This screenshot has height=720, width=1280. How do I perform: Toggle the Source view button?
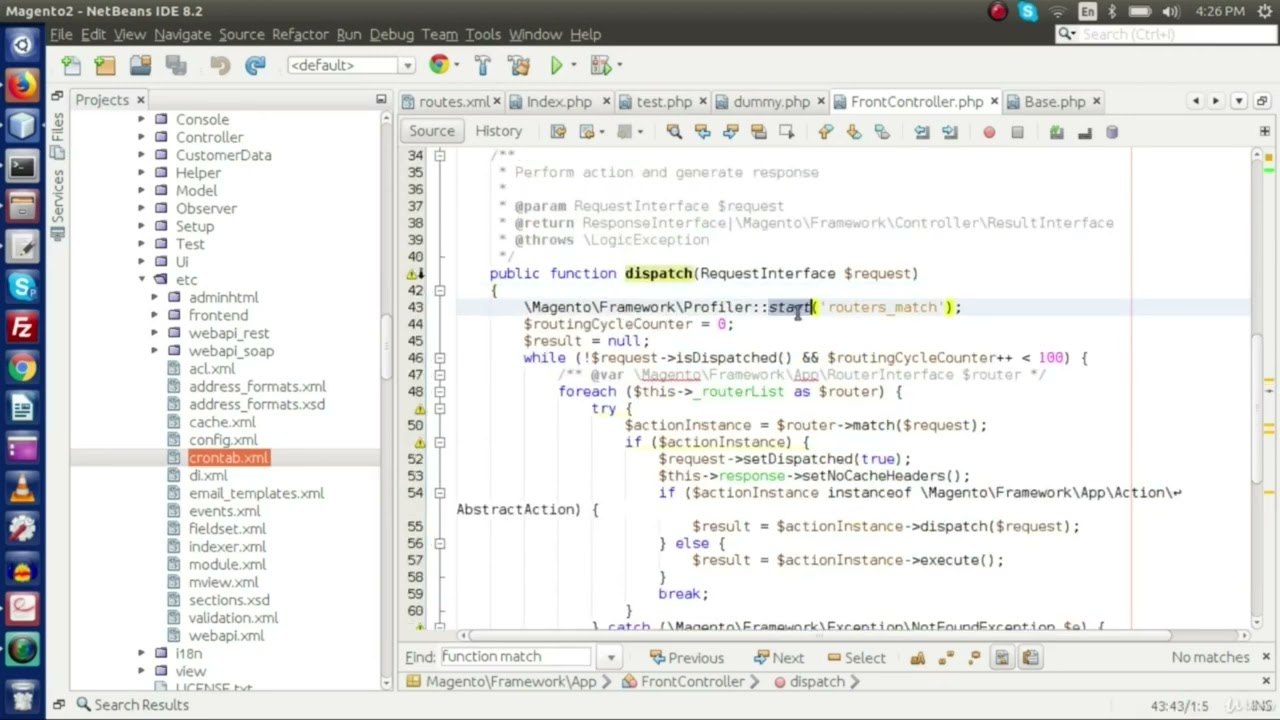click(x=432, y=131)
